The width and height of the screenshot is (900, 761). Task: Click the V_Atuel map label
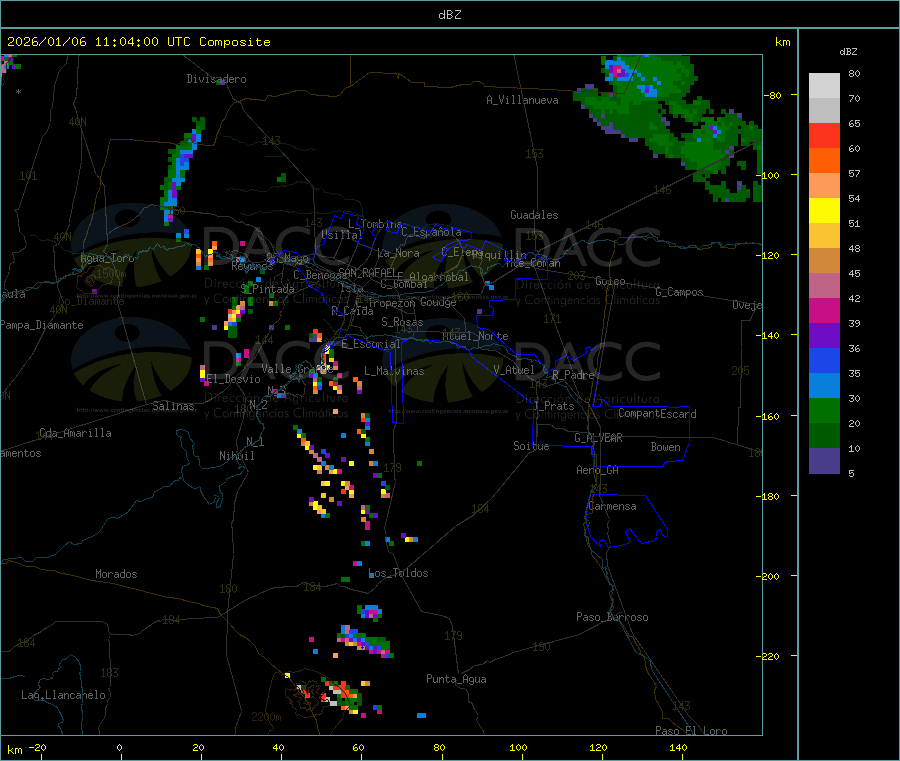coord(514,370)
